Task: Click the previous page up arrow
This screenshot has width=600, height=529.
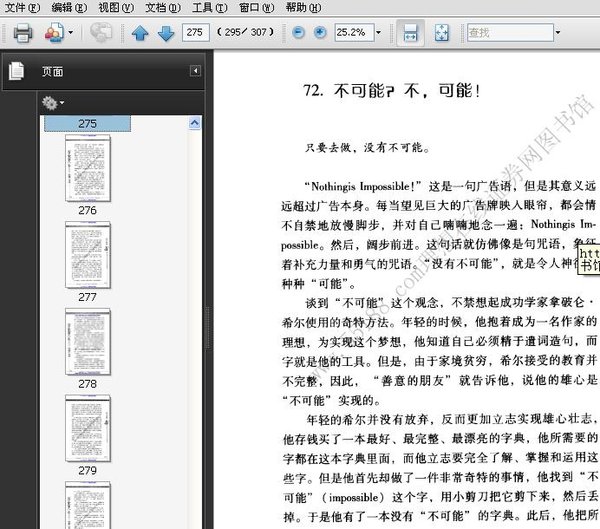Action: [x=140, y=33]
